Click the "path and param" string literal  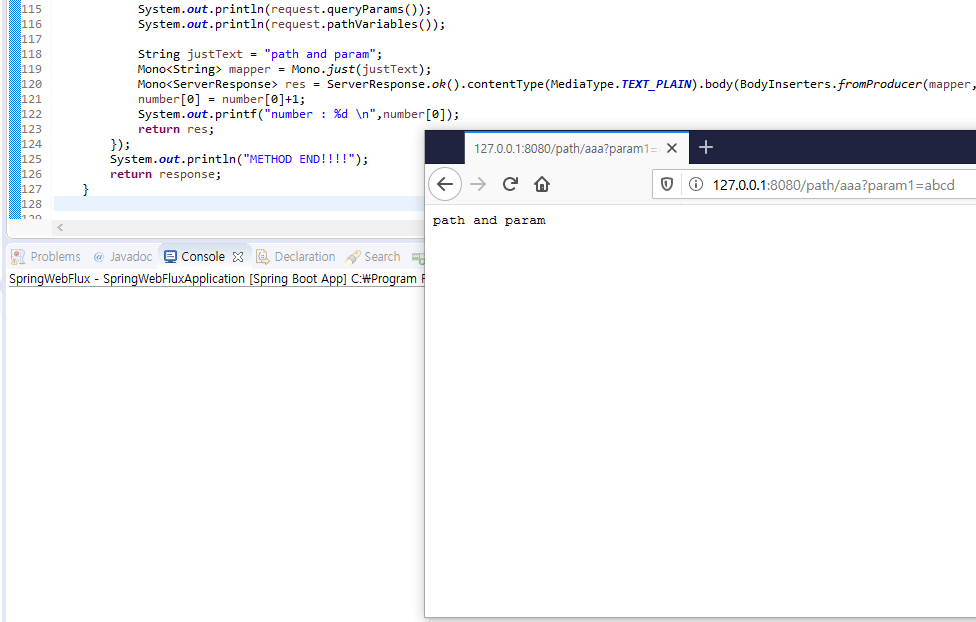coord(320,54)
